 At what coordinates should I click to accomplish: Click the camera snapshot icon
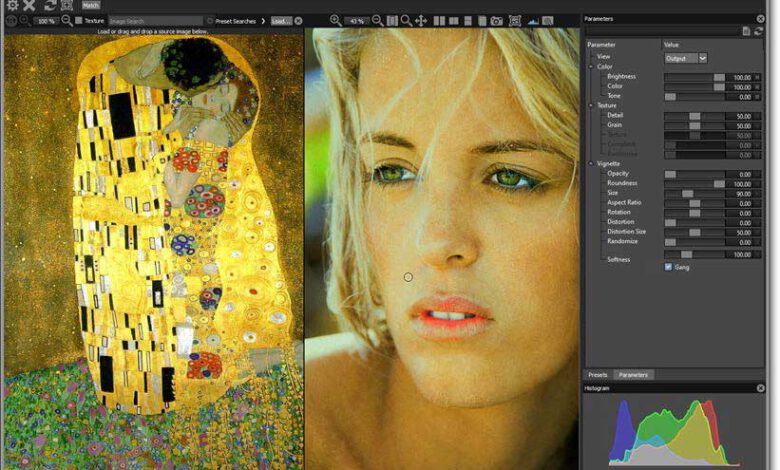(x=497, y=20)
